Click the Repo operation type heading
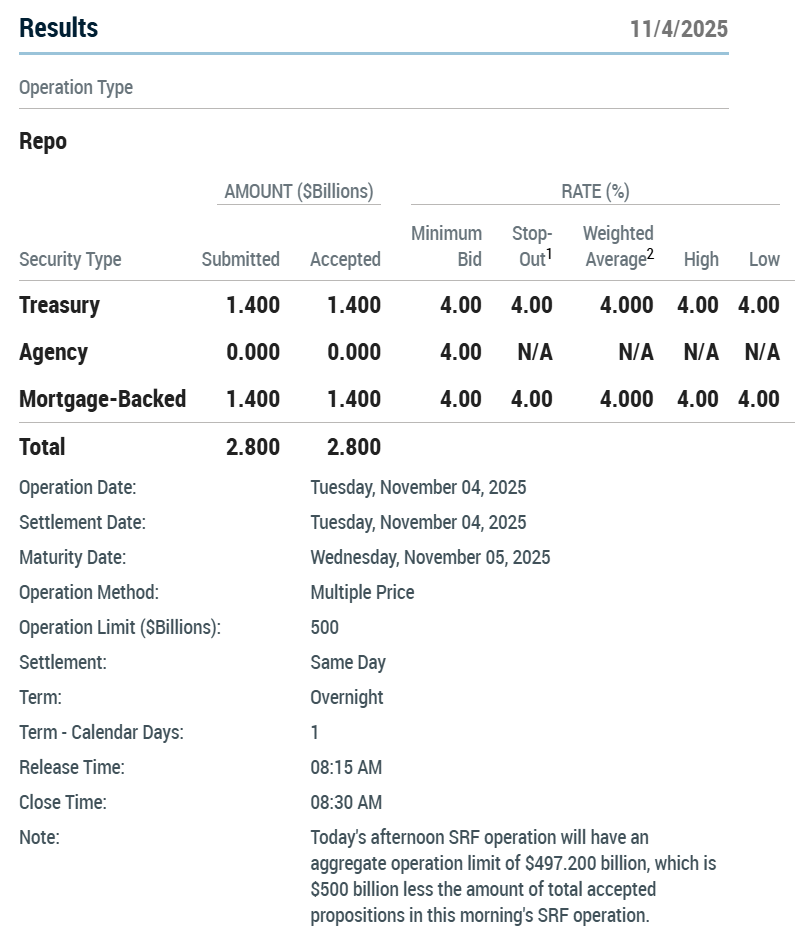Viewport: 795px width, 951px height. pos(43,141)
